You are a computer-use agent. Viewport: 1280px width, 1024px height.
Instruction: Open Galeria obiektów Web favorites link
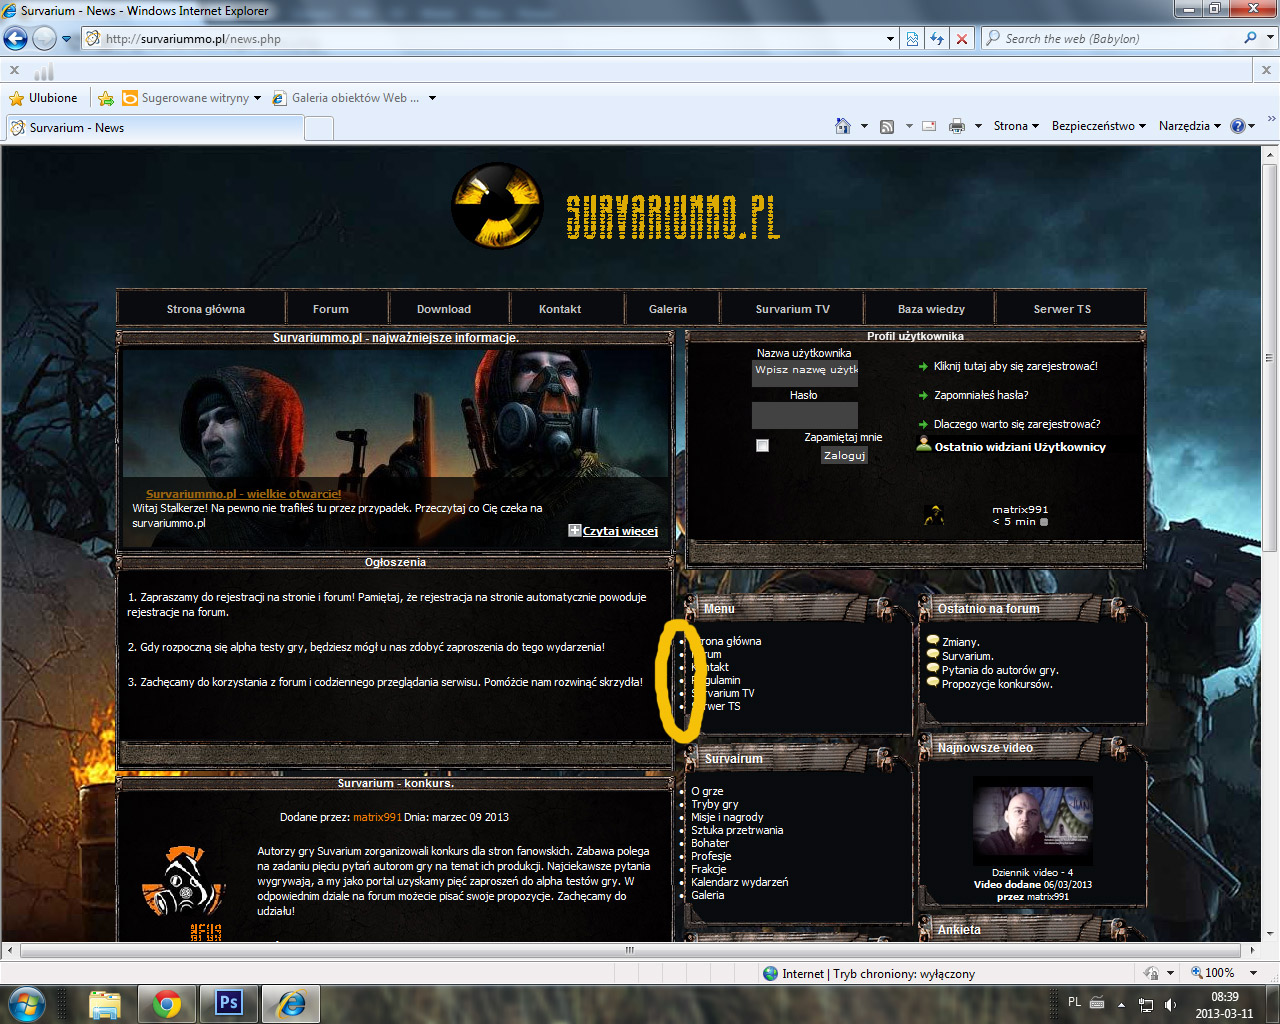[x=346, y=98]
